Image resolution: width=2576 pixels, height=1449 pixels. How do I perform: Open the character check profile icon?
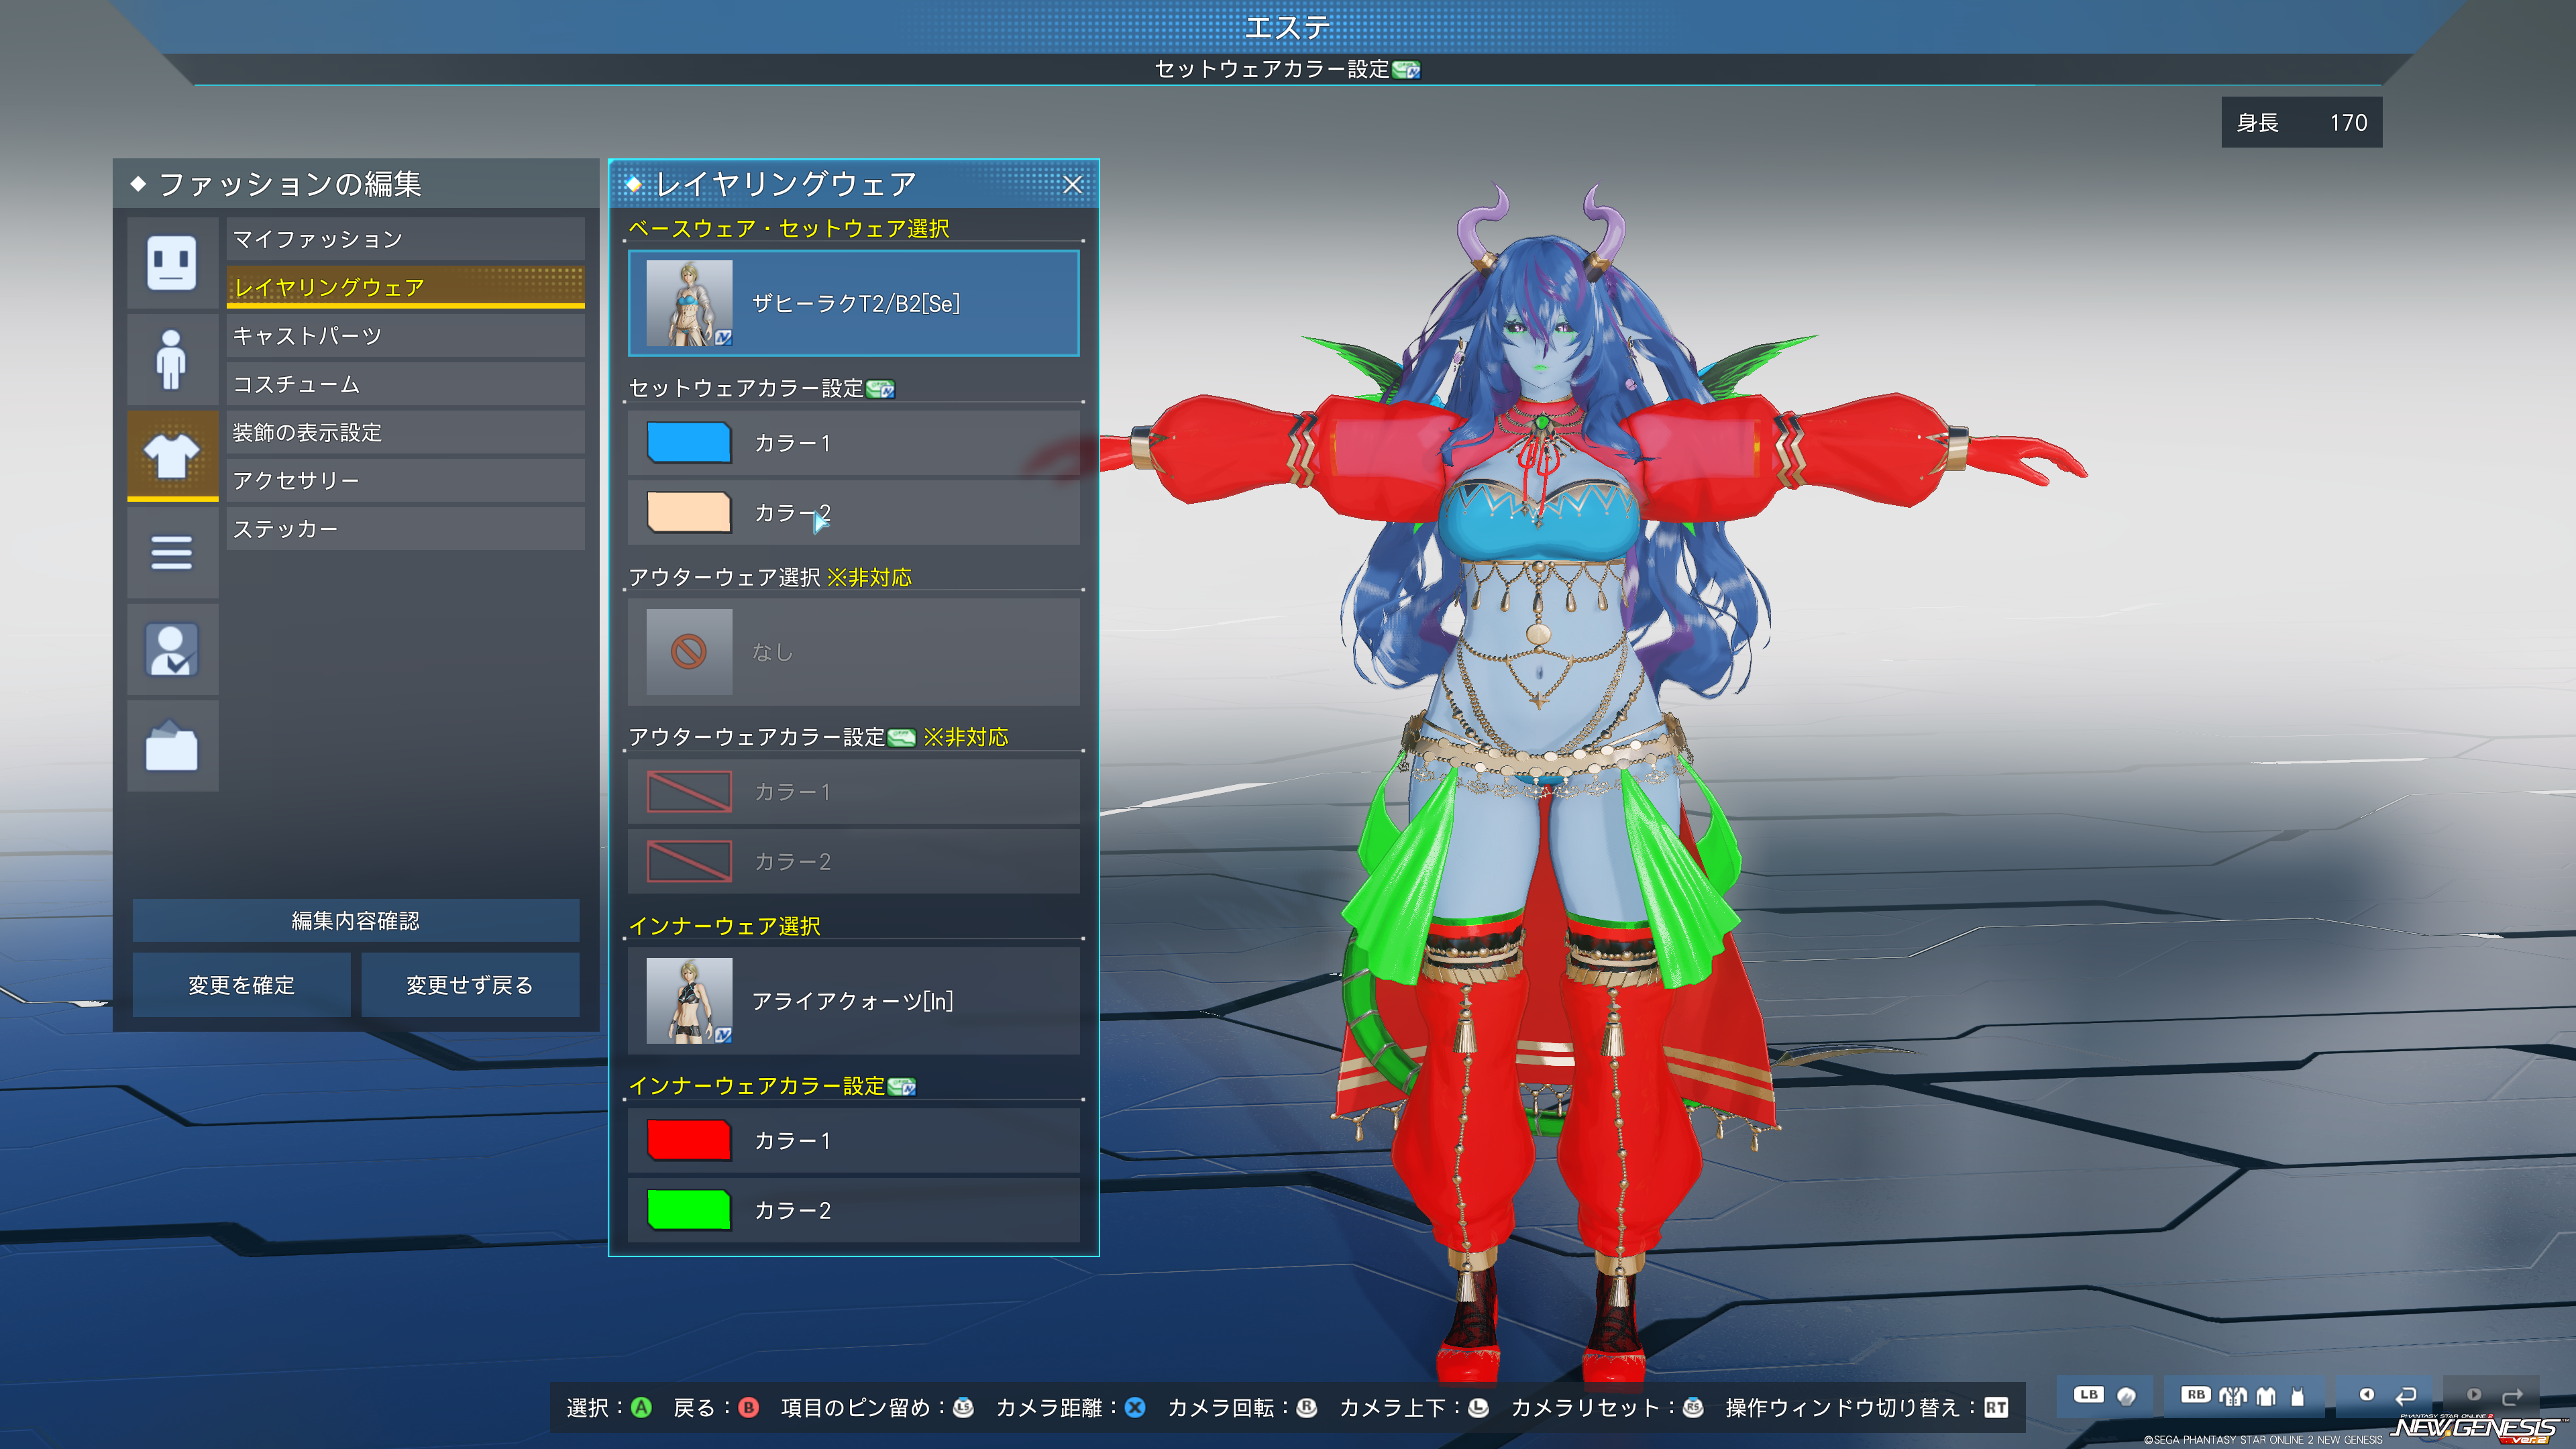[x=172, y=649]
